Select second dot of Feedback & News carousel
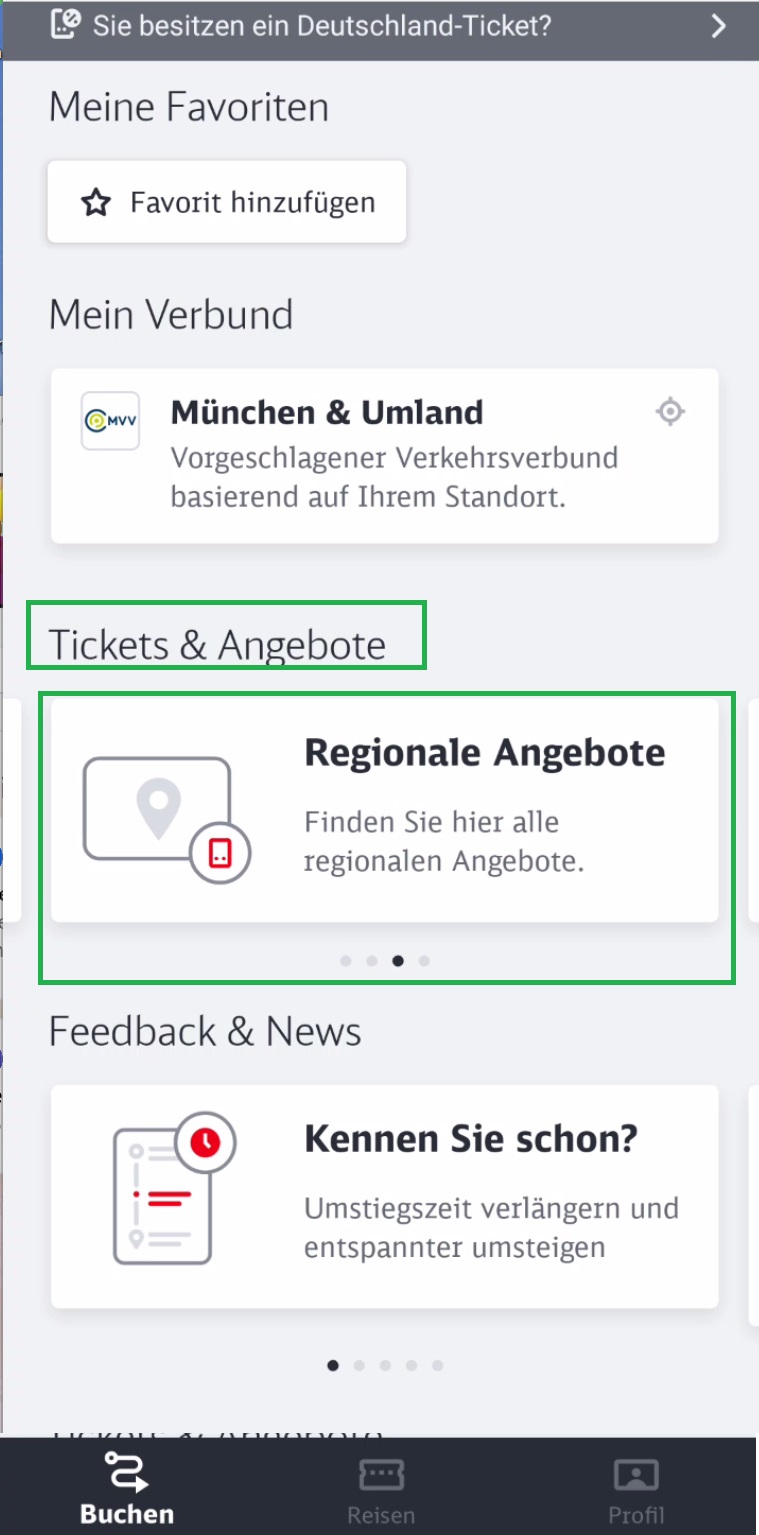 pos(359,1365)
